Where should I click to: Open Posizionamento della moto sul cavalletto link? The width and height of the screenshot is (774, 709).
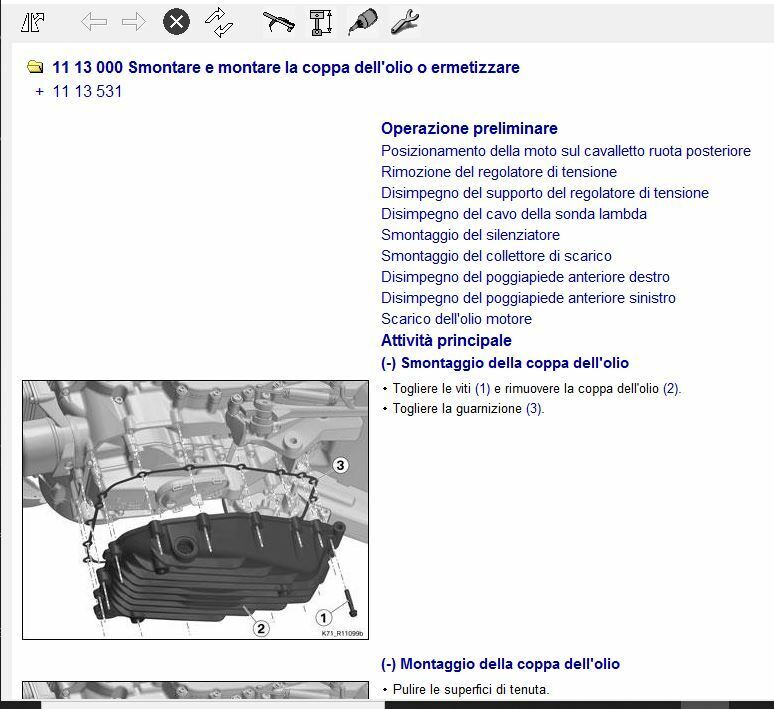[565, 151]
